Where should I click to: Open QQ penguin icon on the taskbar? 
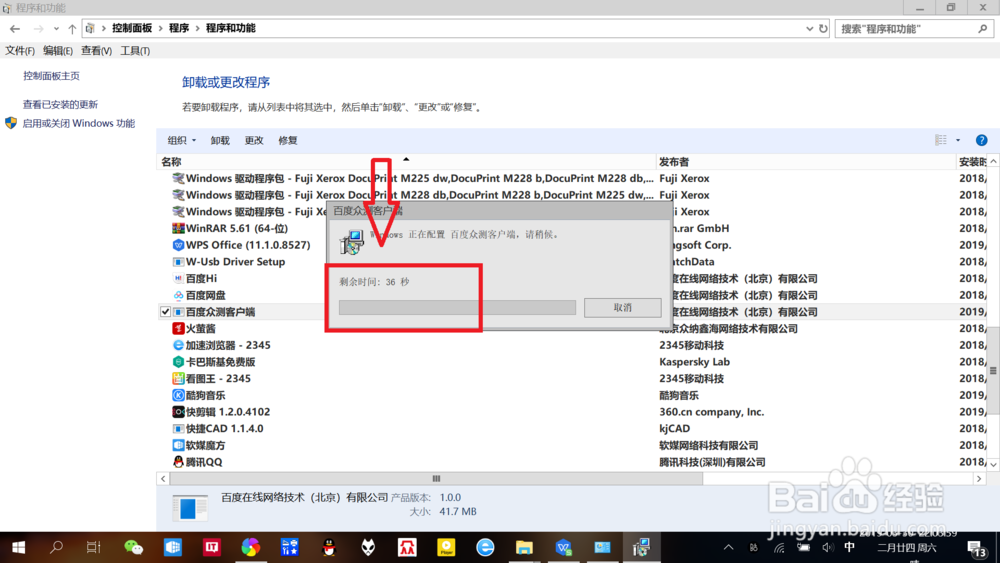click(x=329, y=547)
